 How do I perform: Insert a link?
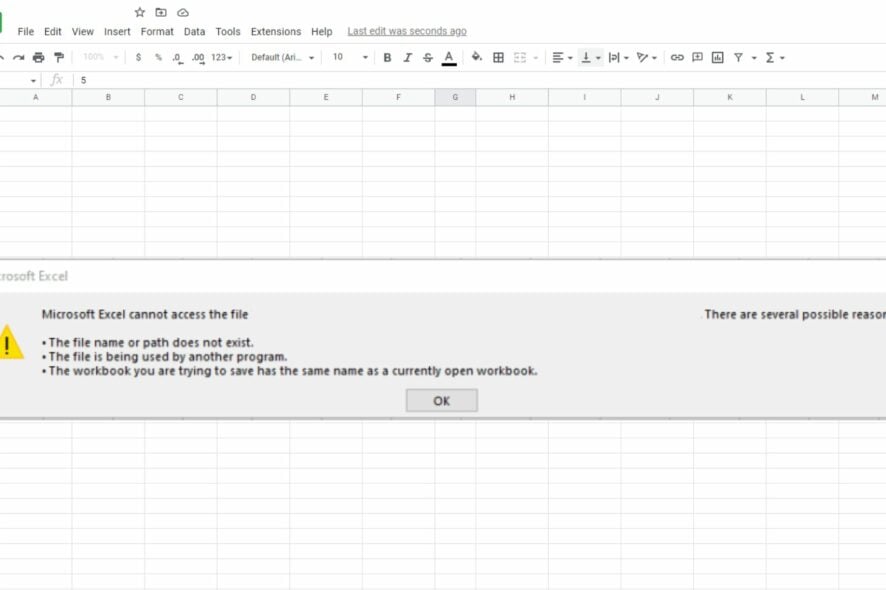click(x=677, y=57)
